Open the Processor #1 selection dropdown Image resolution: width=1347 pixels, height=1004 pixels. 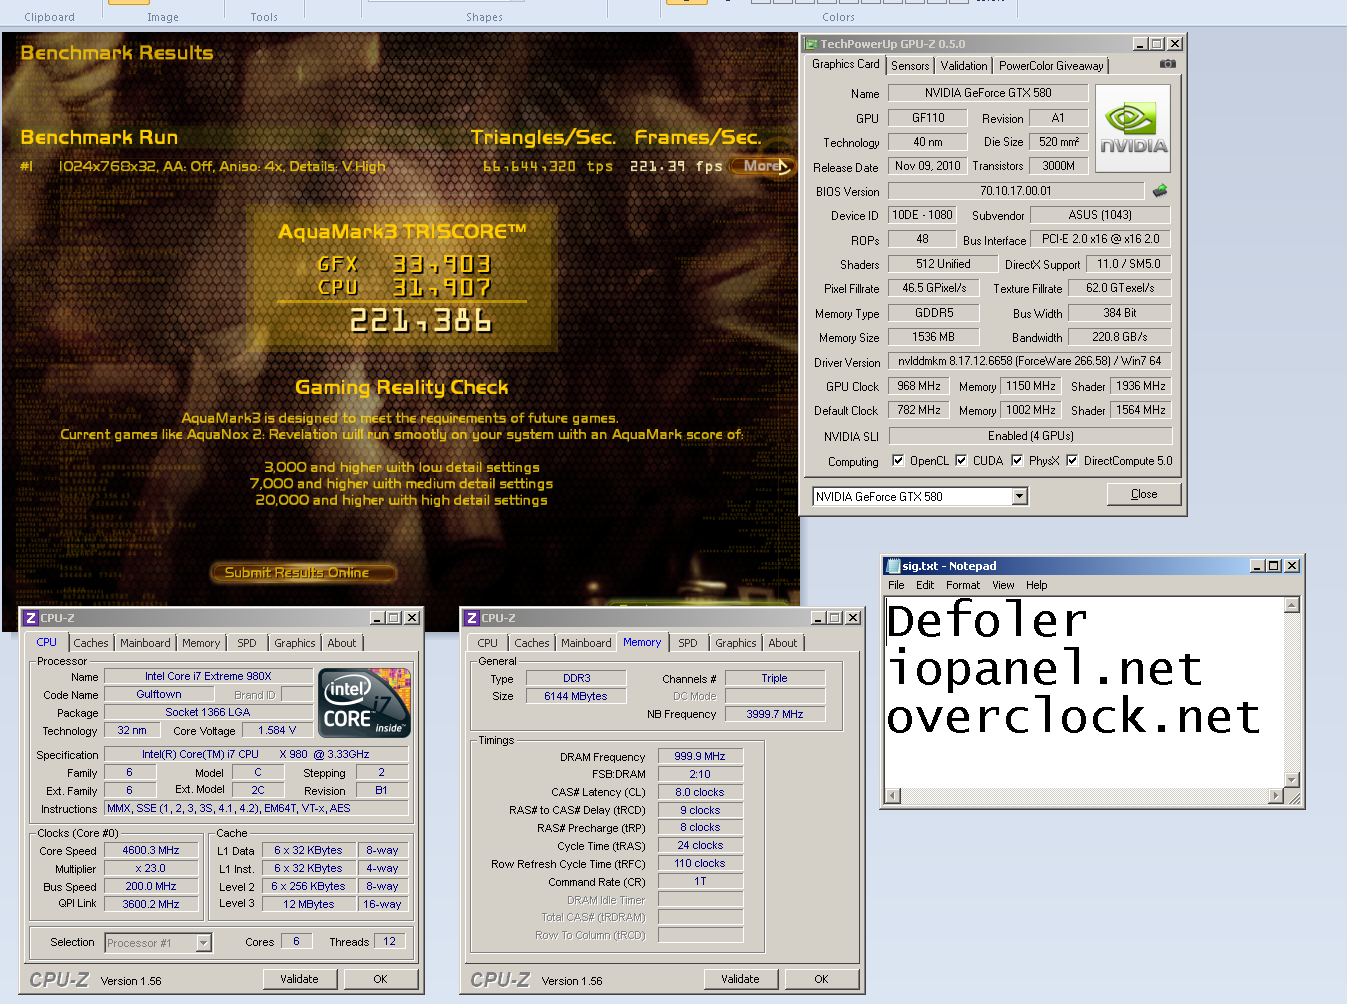pyautogui.click(x=203, y=943)
